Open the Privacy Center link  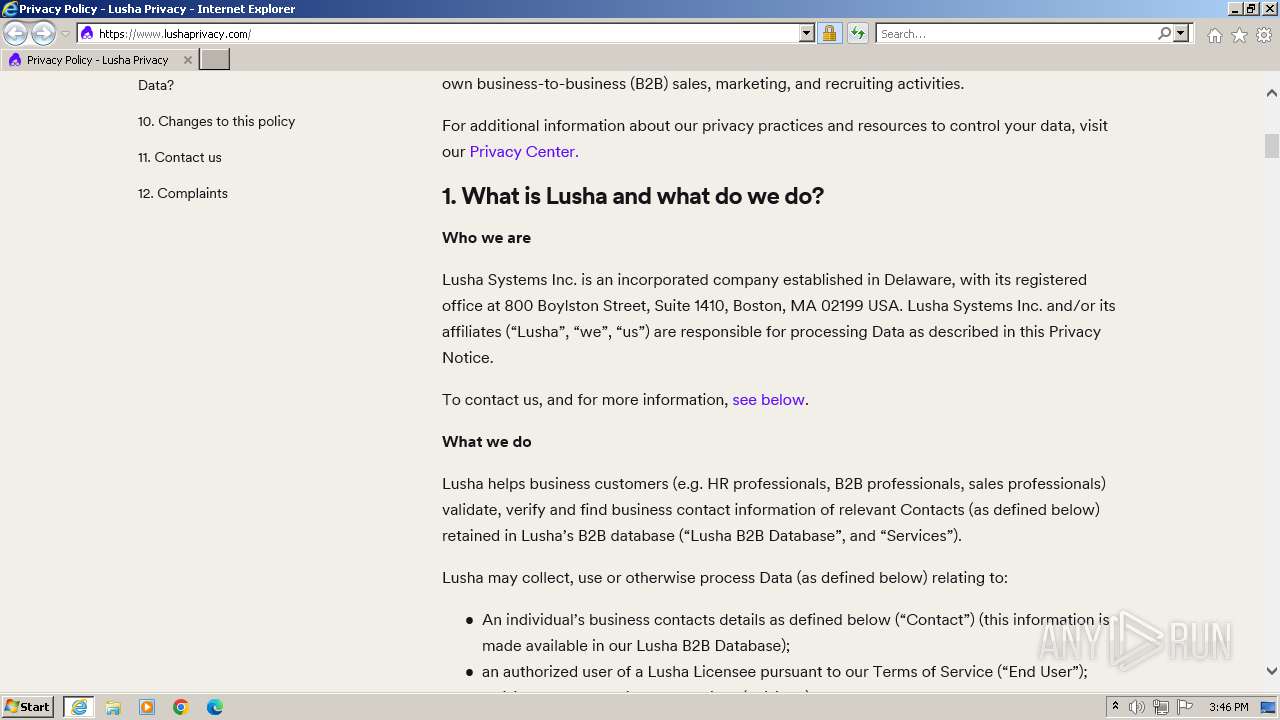click(x=524, y=151)
